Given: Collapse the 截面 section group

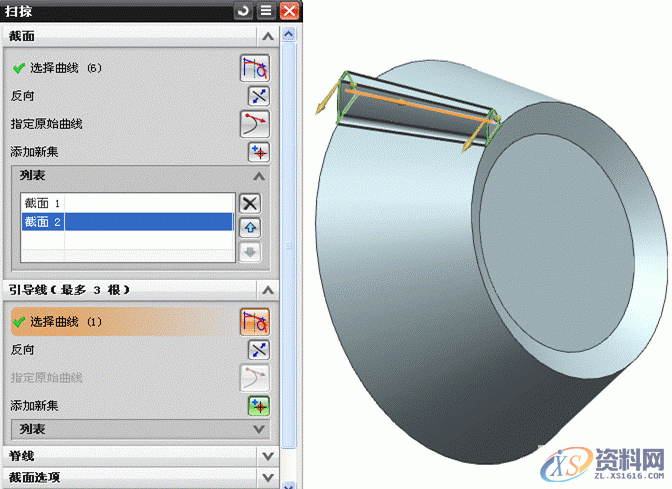Looking at the screenshot, I should tap(267, 36).
